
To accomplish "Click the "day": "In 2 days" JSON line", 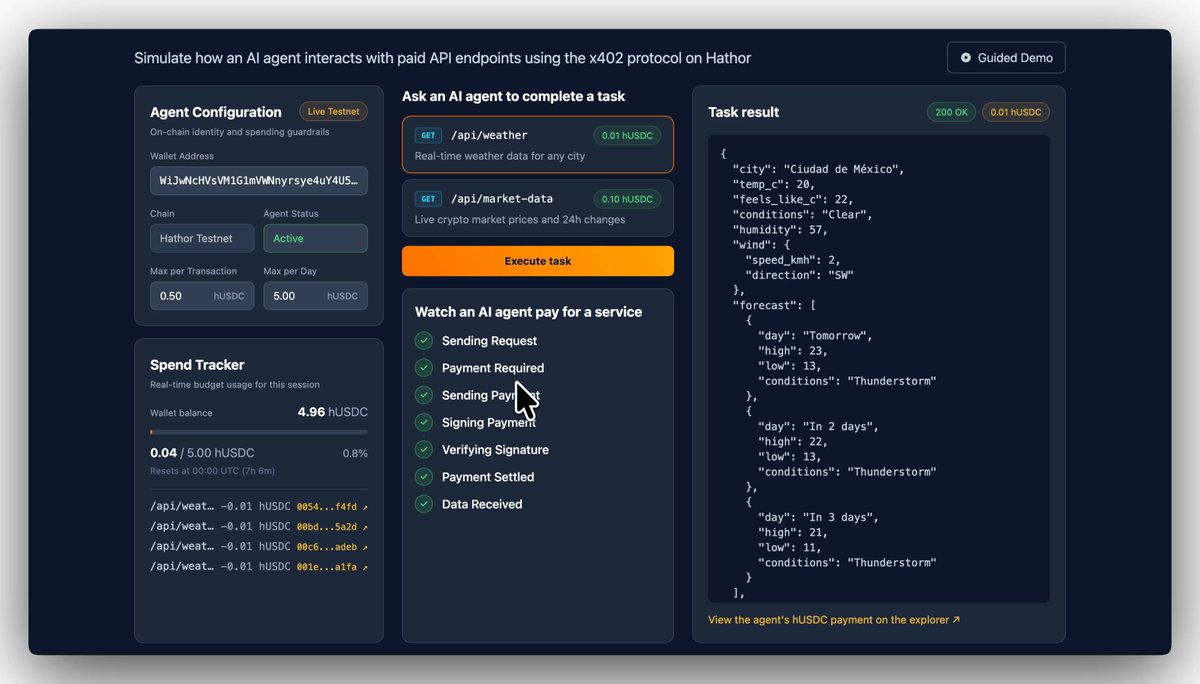I will 819,427.
